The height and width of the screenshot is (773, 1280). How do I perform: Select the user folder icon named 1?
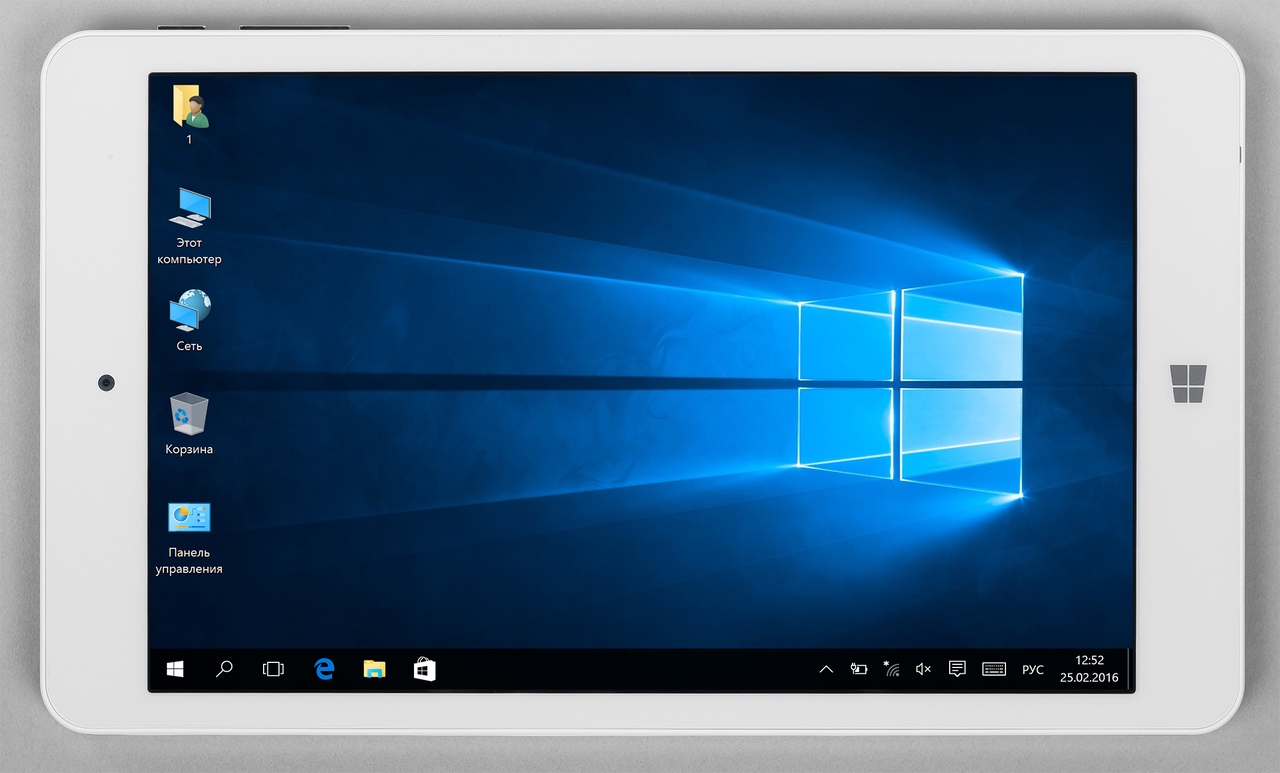[x=190, y=107]
